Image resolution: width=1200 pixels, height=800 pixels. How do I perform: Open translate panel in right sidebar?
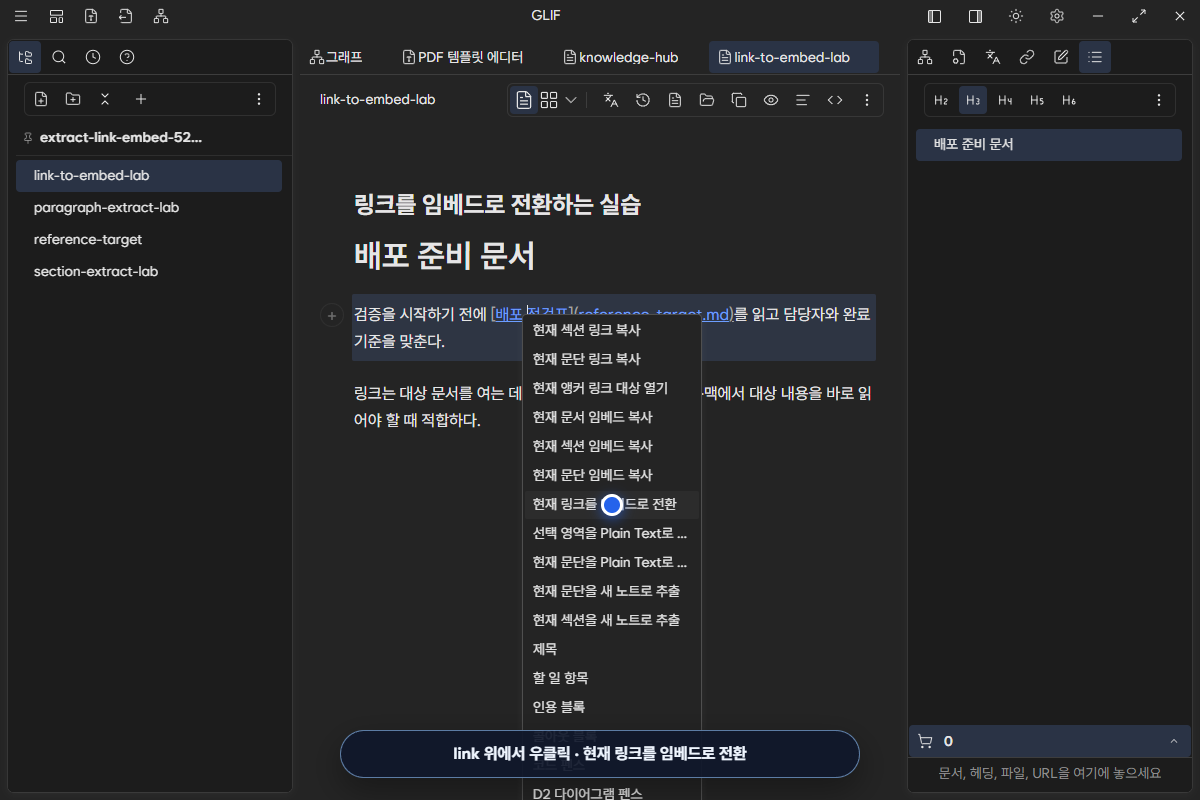[993, 57]
